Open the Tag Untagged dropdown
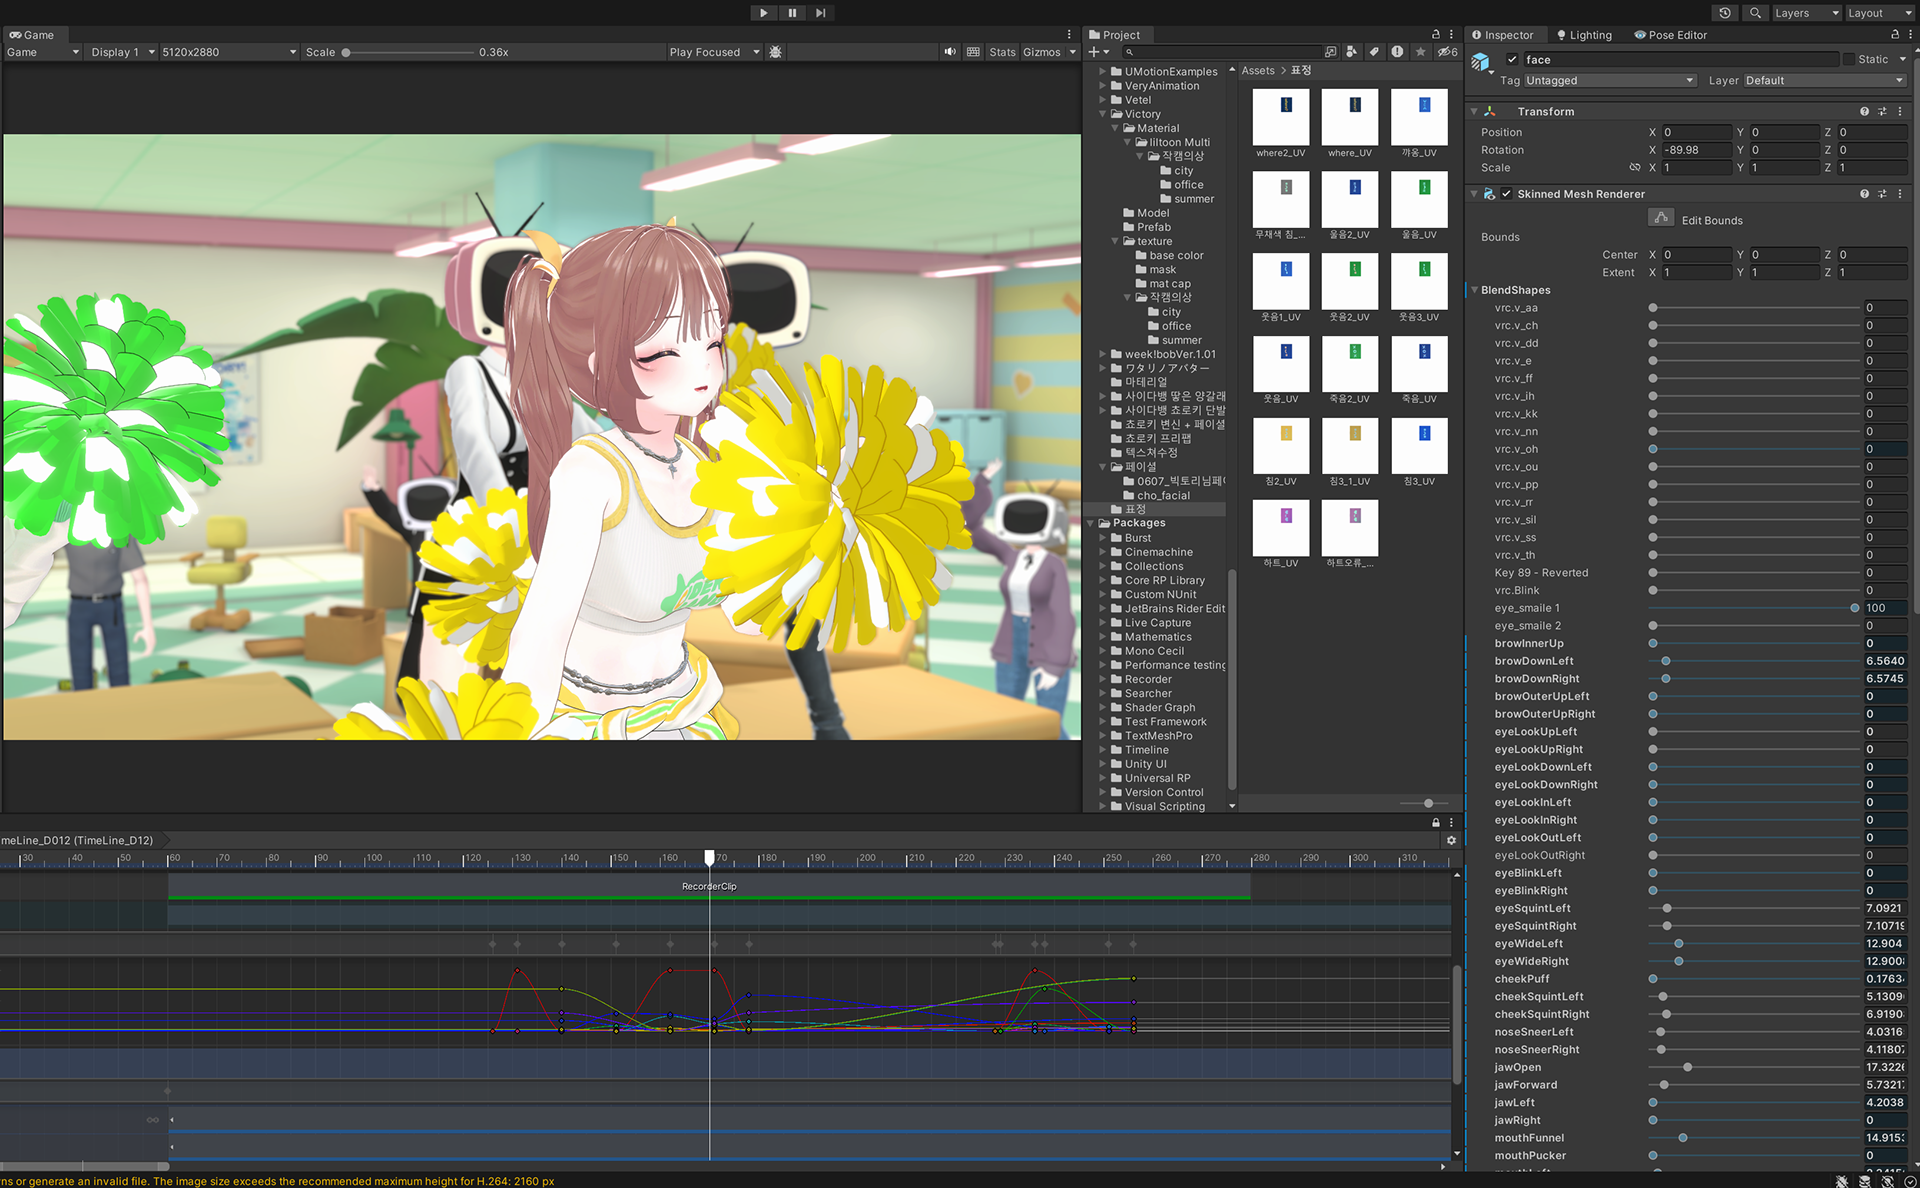Viewport: 1920px width, 1188px height. (1609, 81)
